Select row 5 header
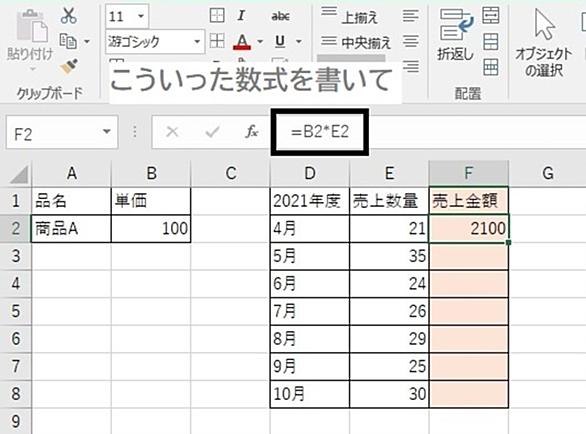Screen dimensions: 586x434 (16, 311)
